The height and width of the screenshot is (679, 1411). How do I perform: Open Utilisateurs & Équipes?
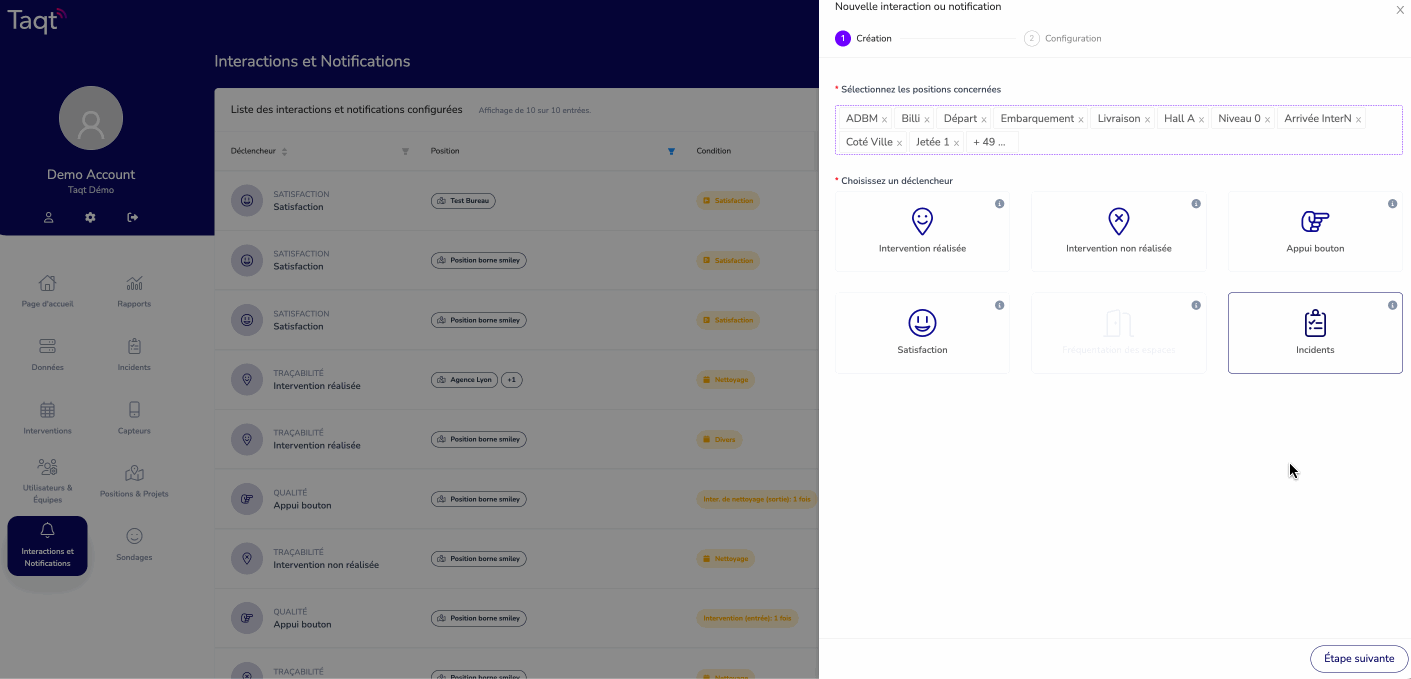tap(47, 481)
